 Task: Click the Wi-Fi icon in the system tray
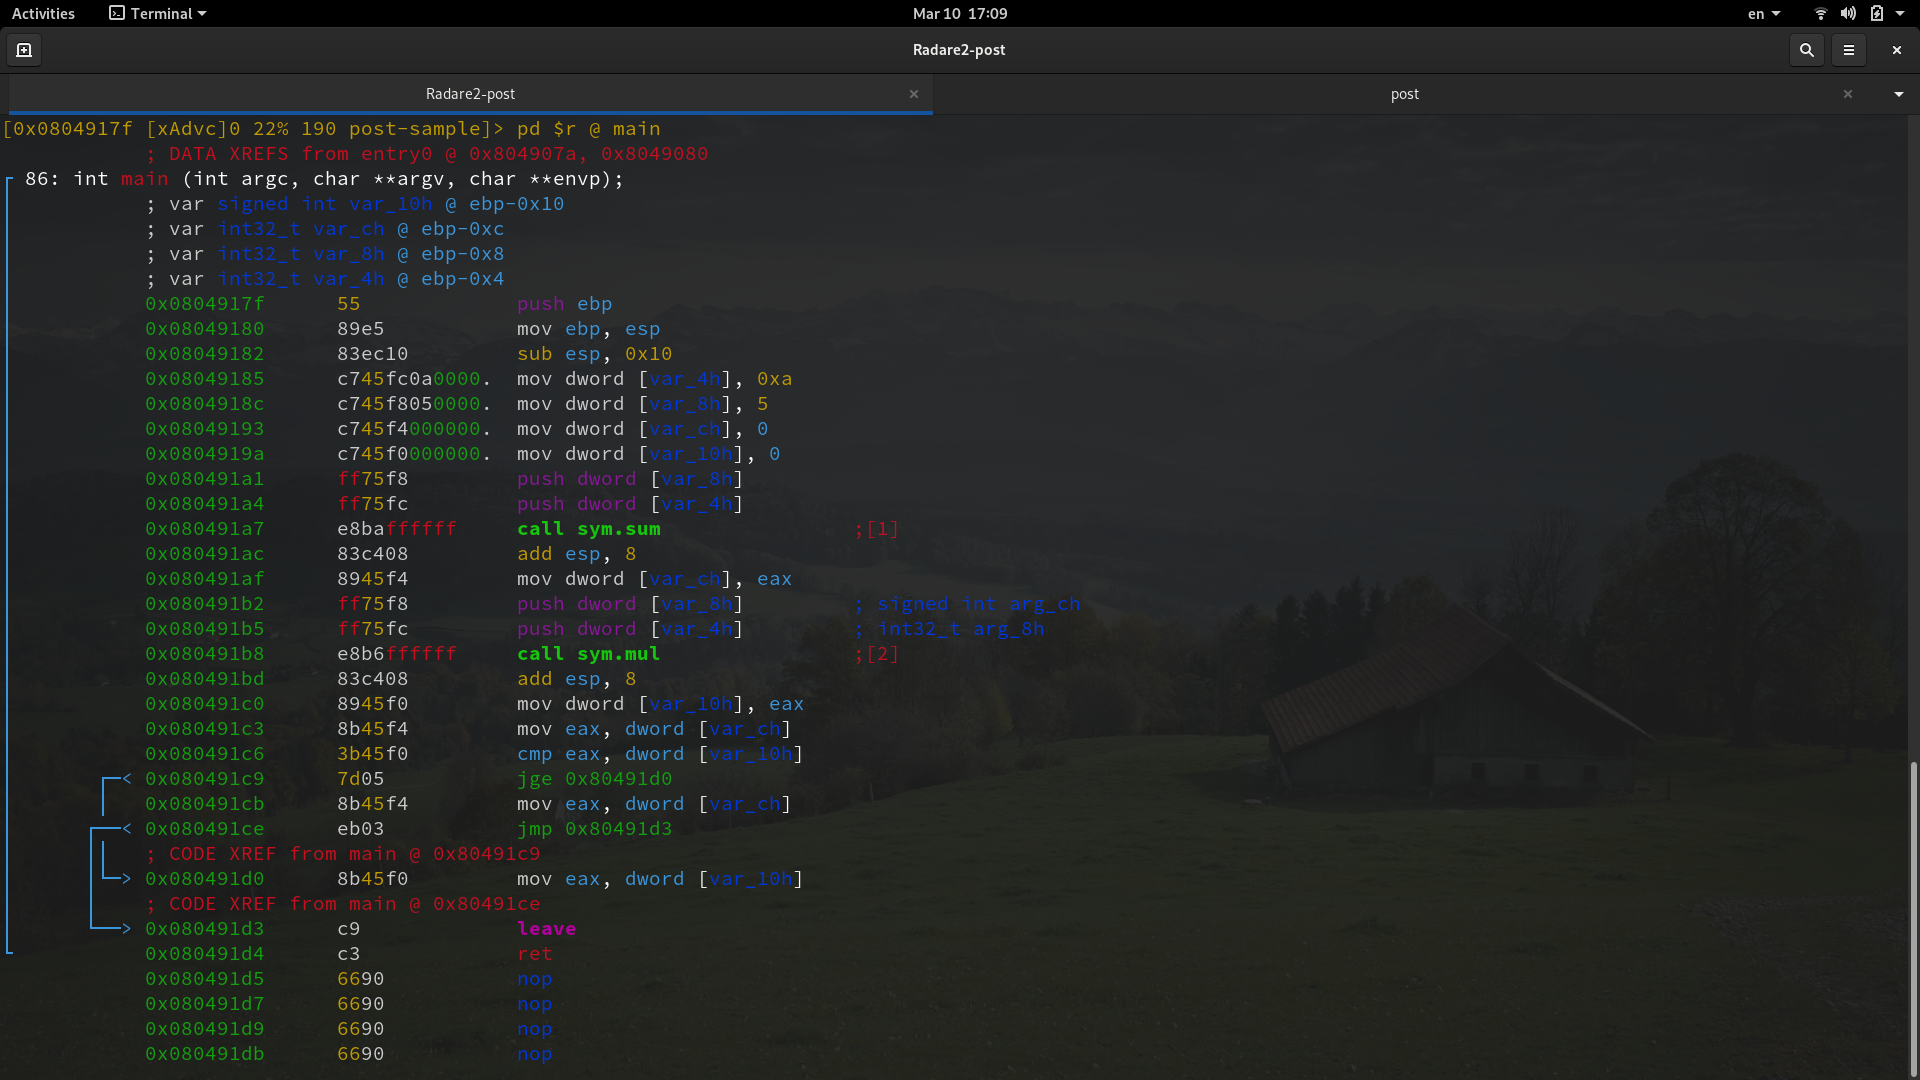[x=1819, y=13]
